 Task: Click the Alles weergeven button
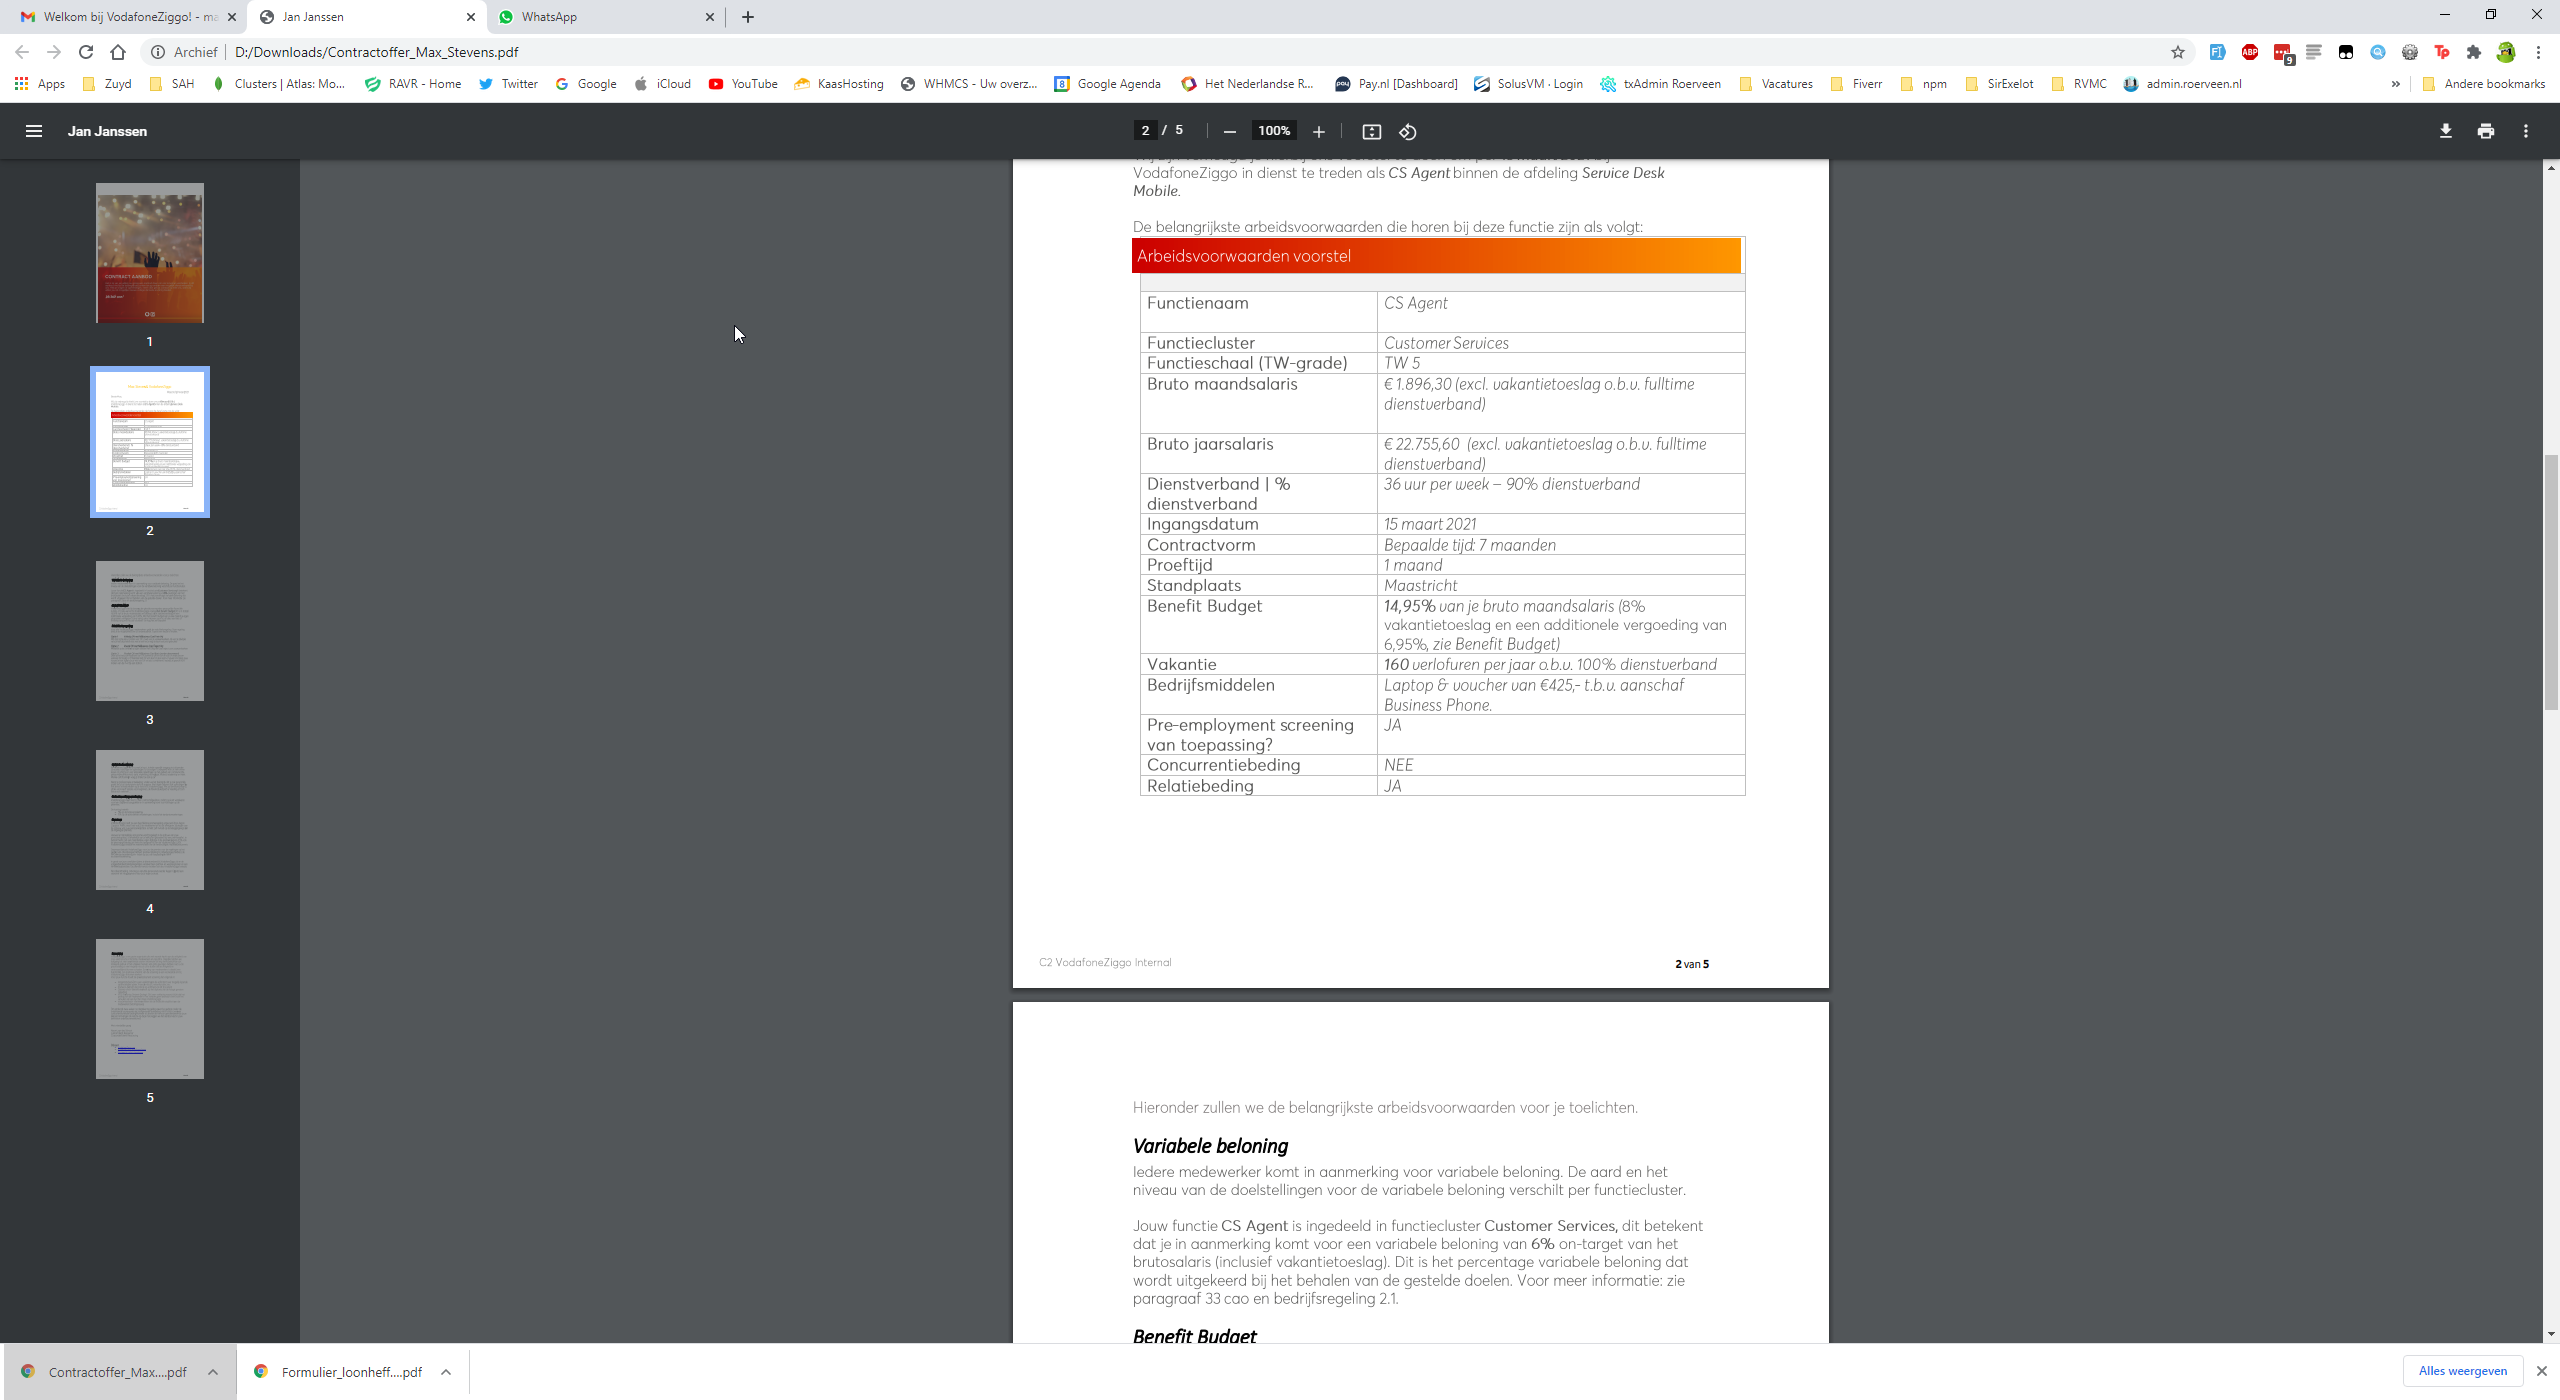pyautogui.click(x=2462, y=1371)
